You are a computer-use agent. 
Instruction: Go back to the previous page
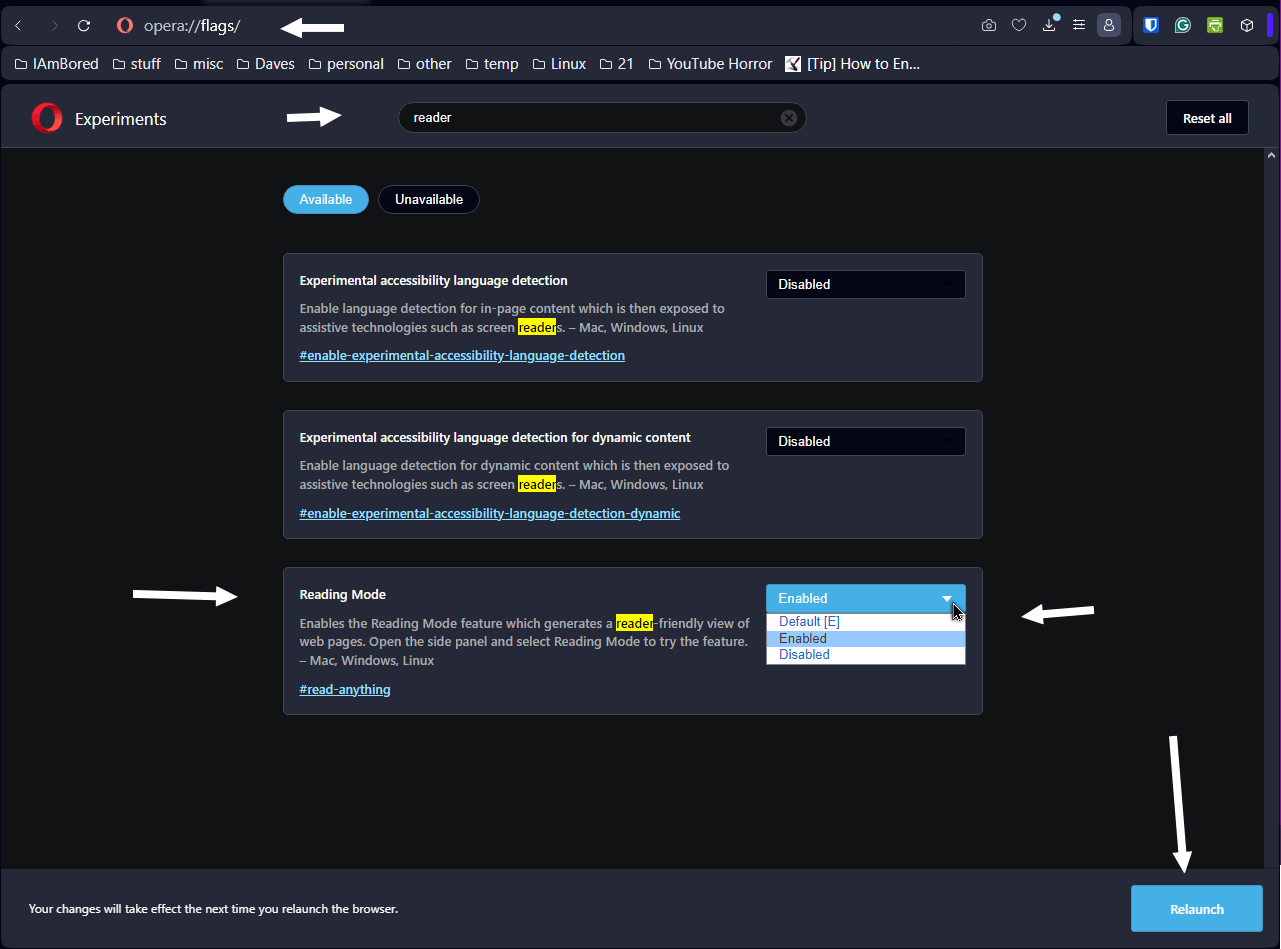(x=18, y=25)
